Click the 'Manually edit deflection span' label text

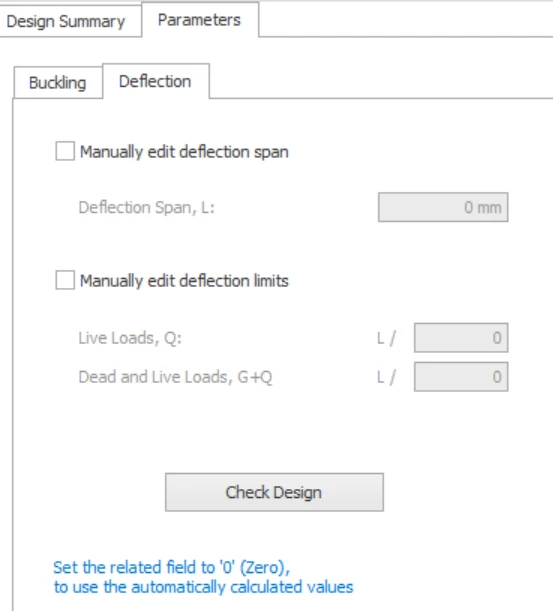tap(184, 152)
